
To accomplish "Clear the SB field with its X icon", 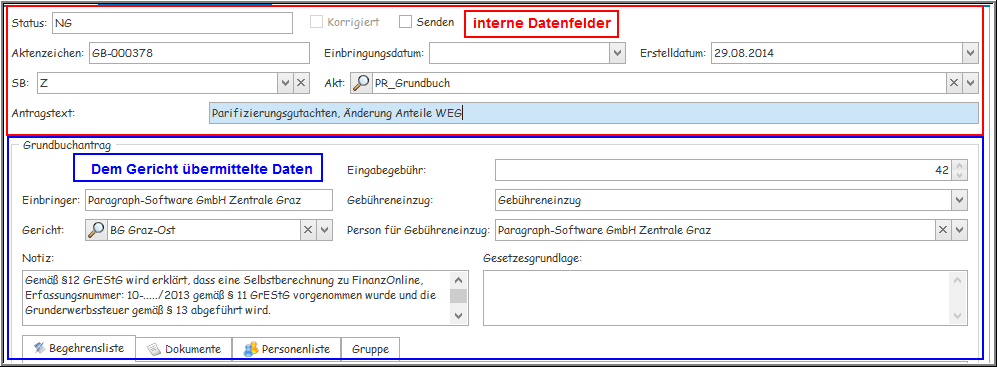I will click(301, 83).
